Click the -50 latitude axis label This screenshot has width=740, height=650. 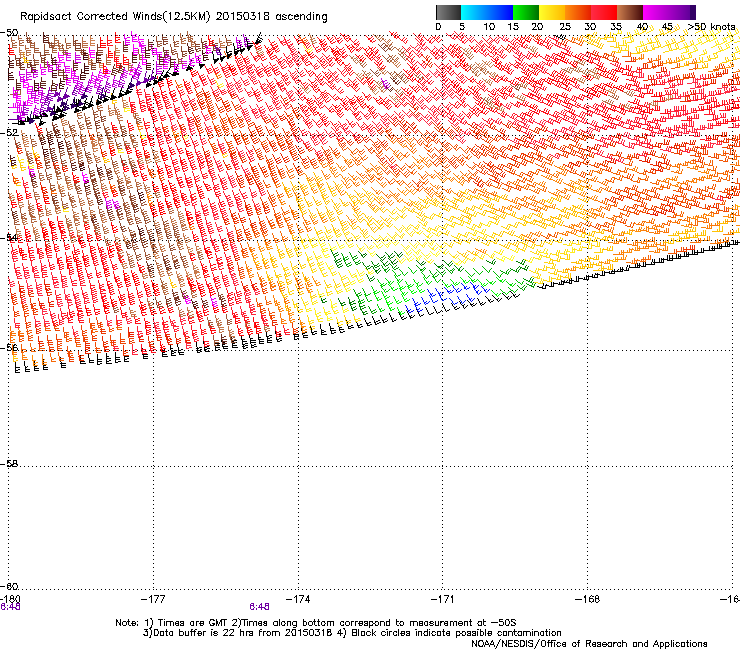[x=9, y=33]
